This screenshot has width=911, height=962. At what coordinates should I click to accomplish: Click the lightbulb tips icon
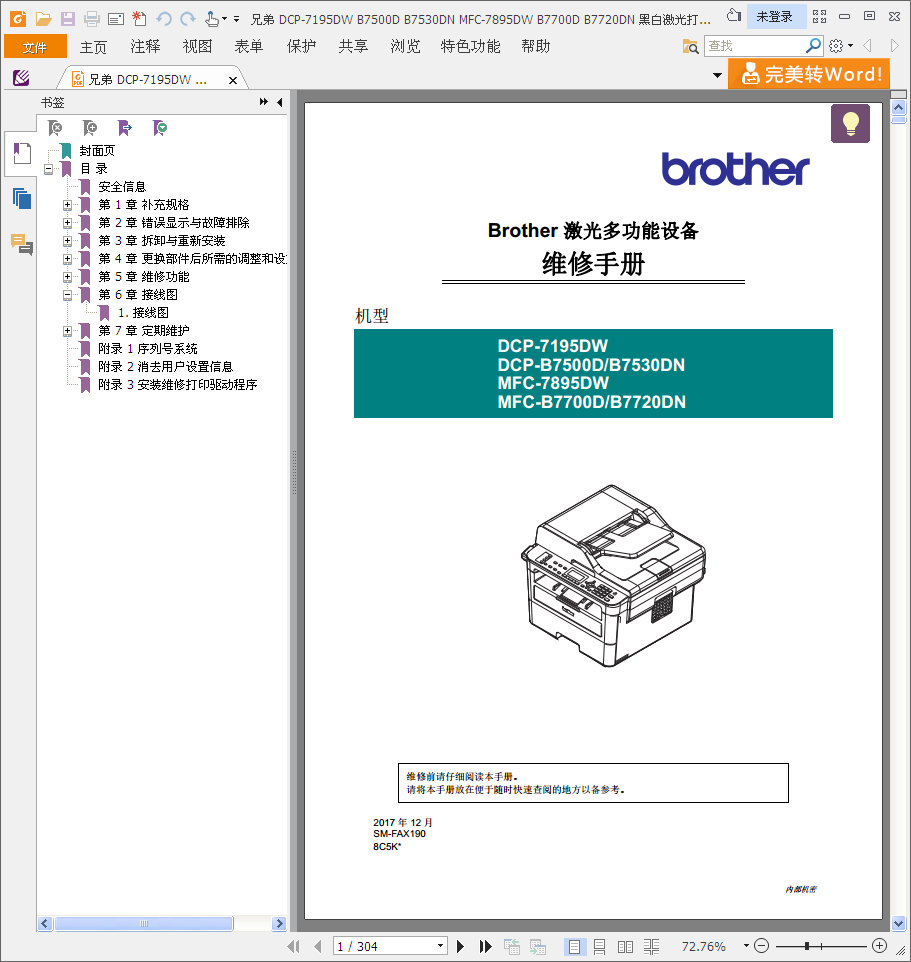(x=850, y=123)
